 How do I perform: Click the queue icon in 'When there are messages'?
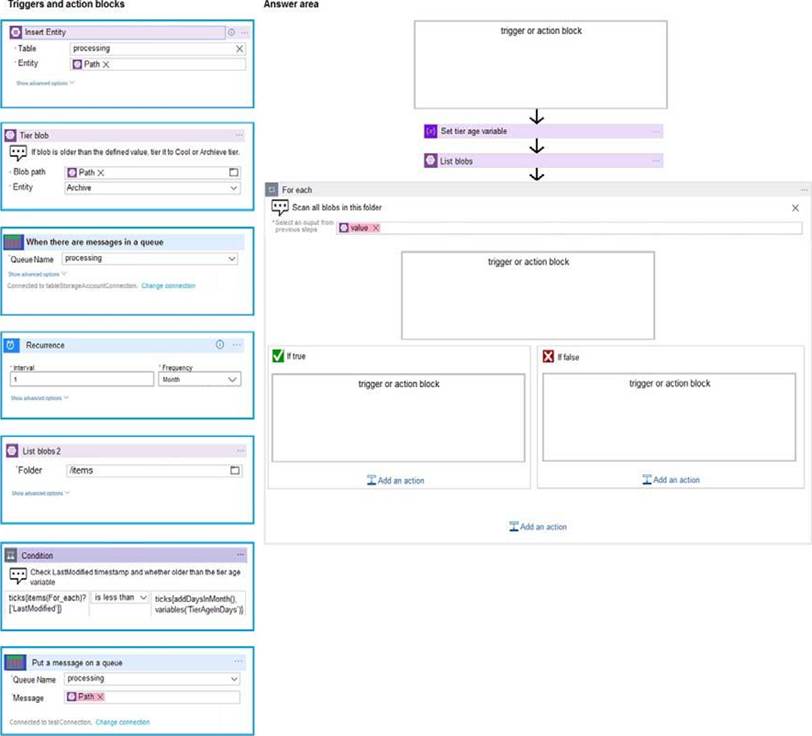[13, 241]
